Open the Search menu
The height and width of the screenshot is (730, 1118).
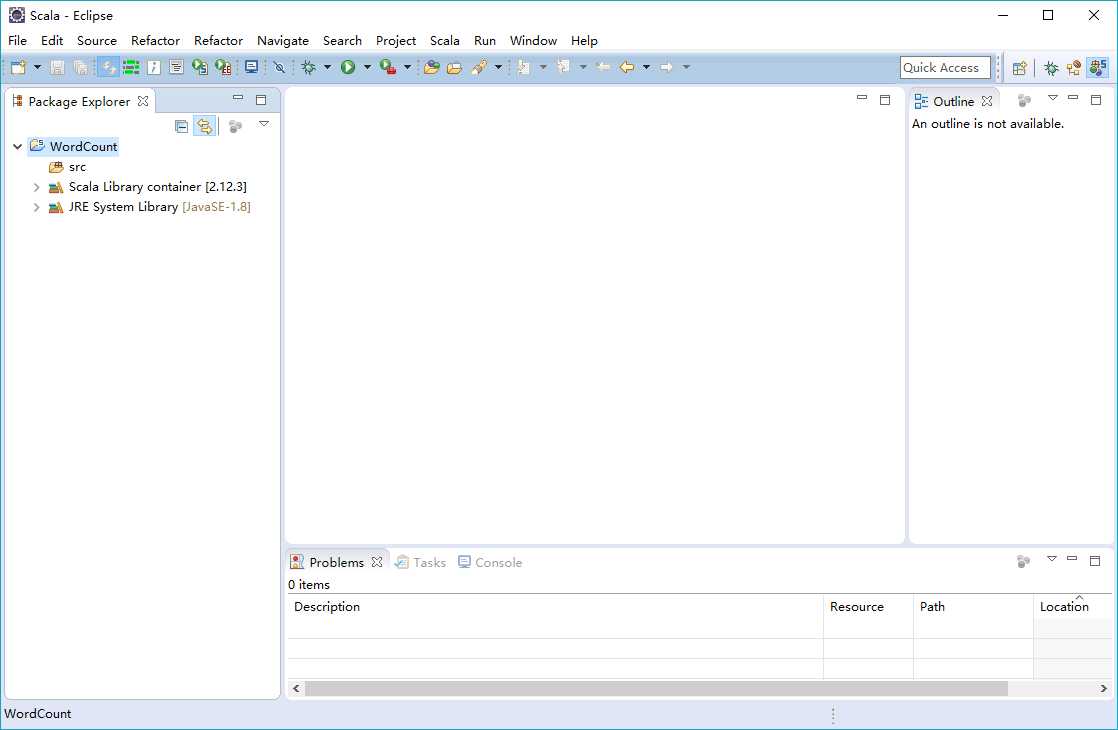342,41
